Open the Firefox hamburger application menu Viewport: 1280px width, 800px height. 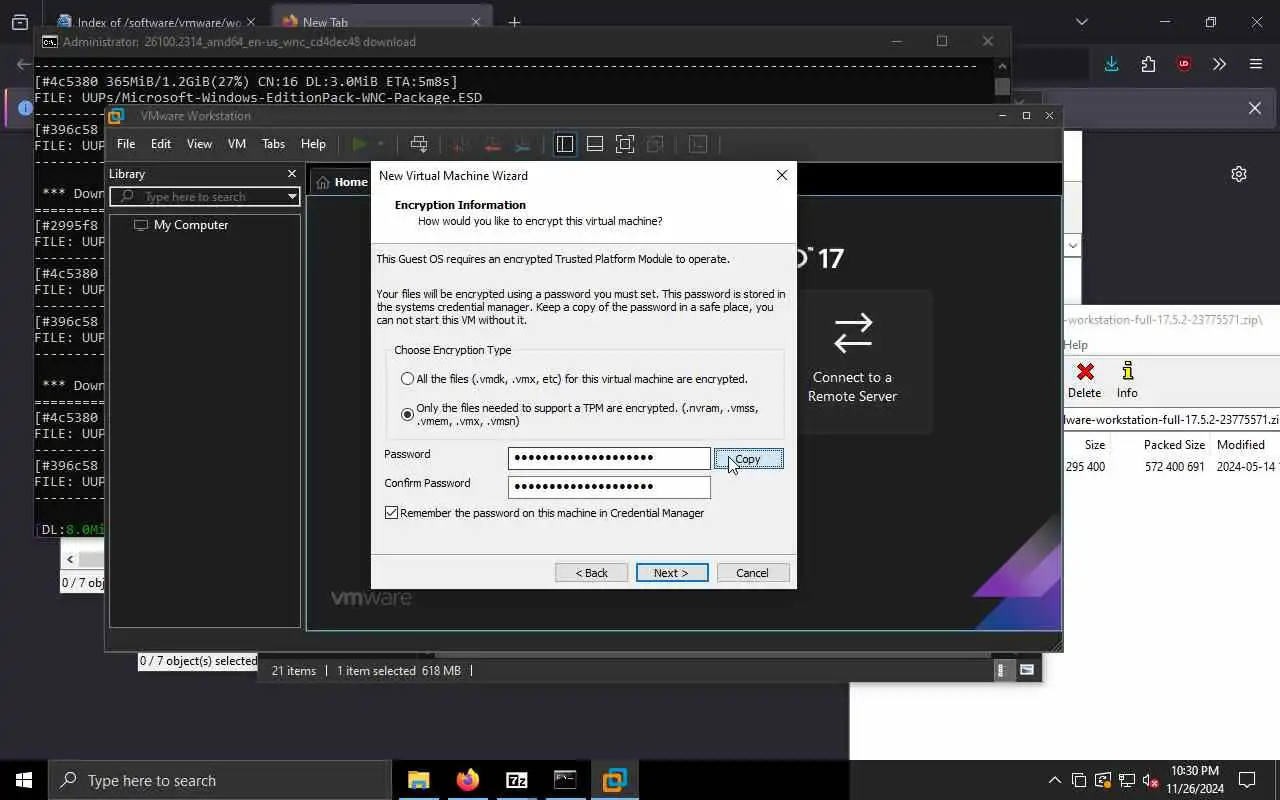click(x=1256, y=64)
